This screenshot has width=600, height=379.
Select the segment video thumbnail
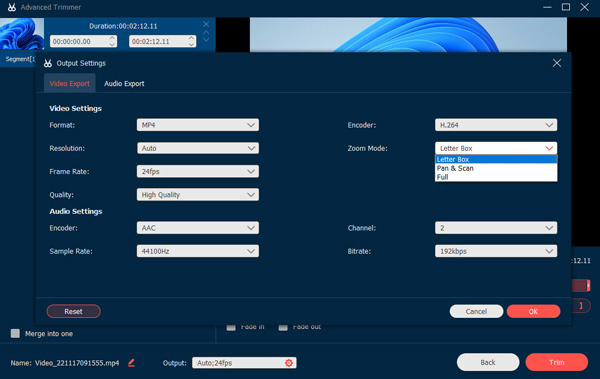coord(22,34)
